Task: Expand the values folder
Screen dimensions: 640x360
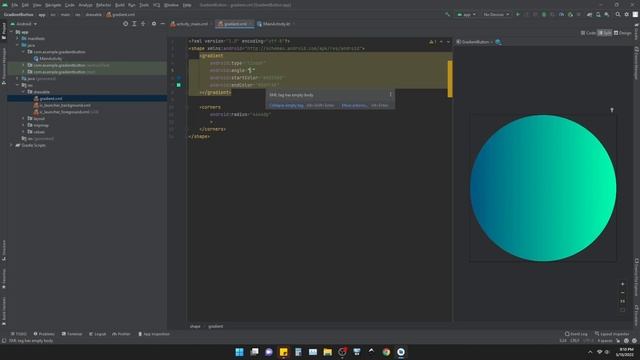Action: tap(24, 132)
